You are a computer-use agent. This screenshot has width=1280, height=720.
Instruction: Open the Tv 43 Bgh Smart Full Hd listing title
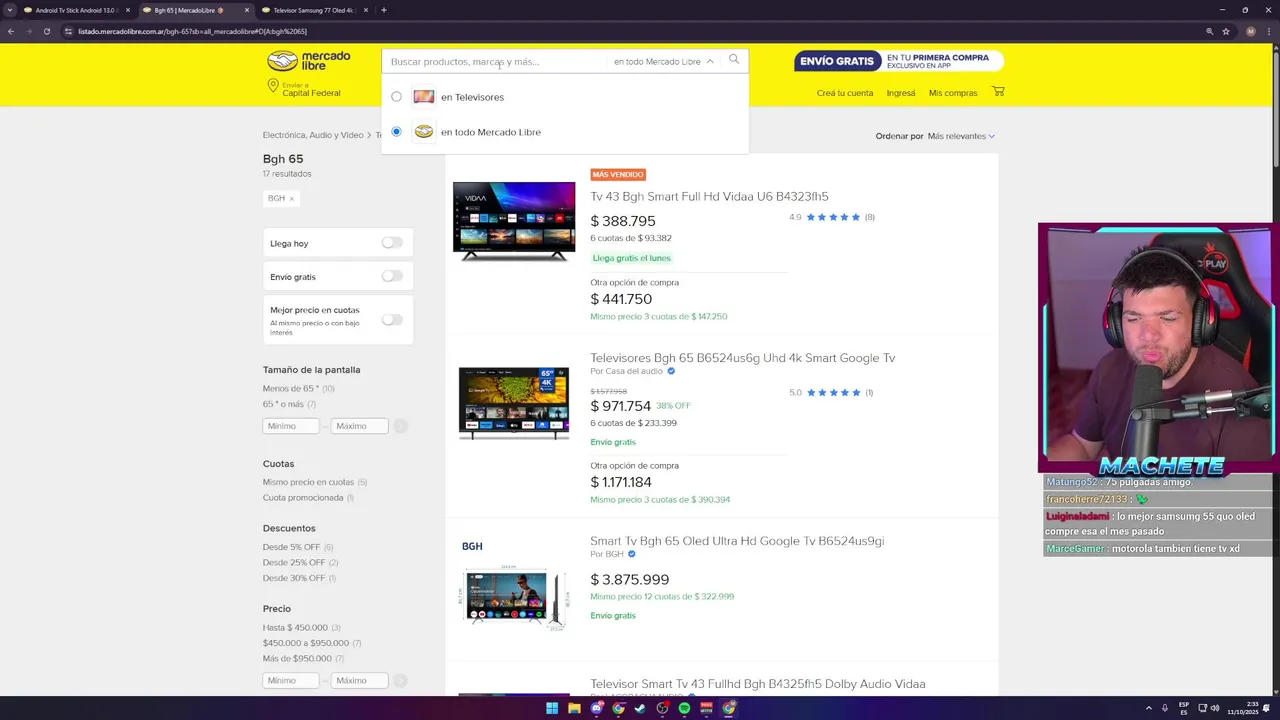(709, 196)
